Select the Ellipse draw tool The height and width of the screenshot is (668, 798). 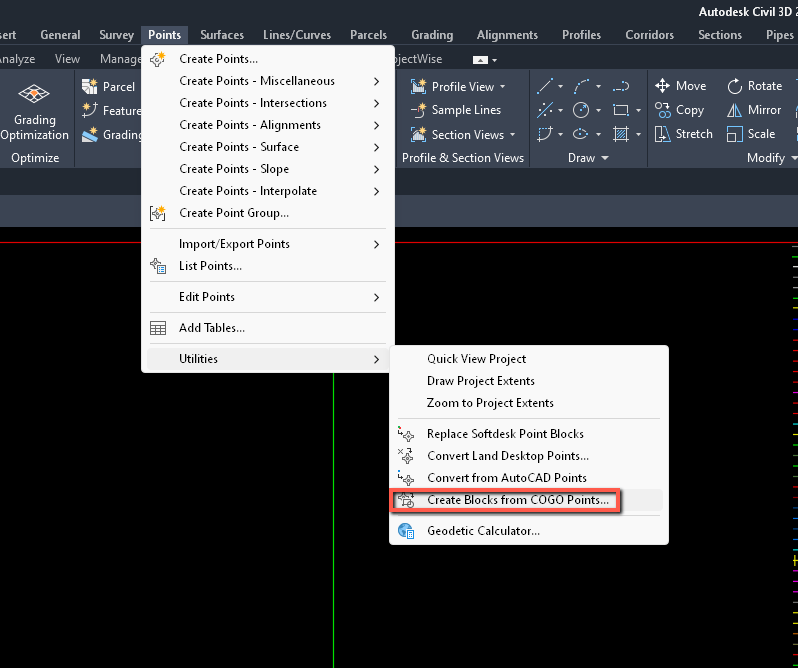tap(581, 134)
